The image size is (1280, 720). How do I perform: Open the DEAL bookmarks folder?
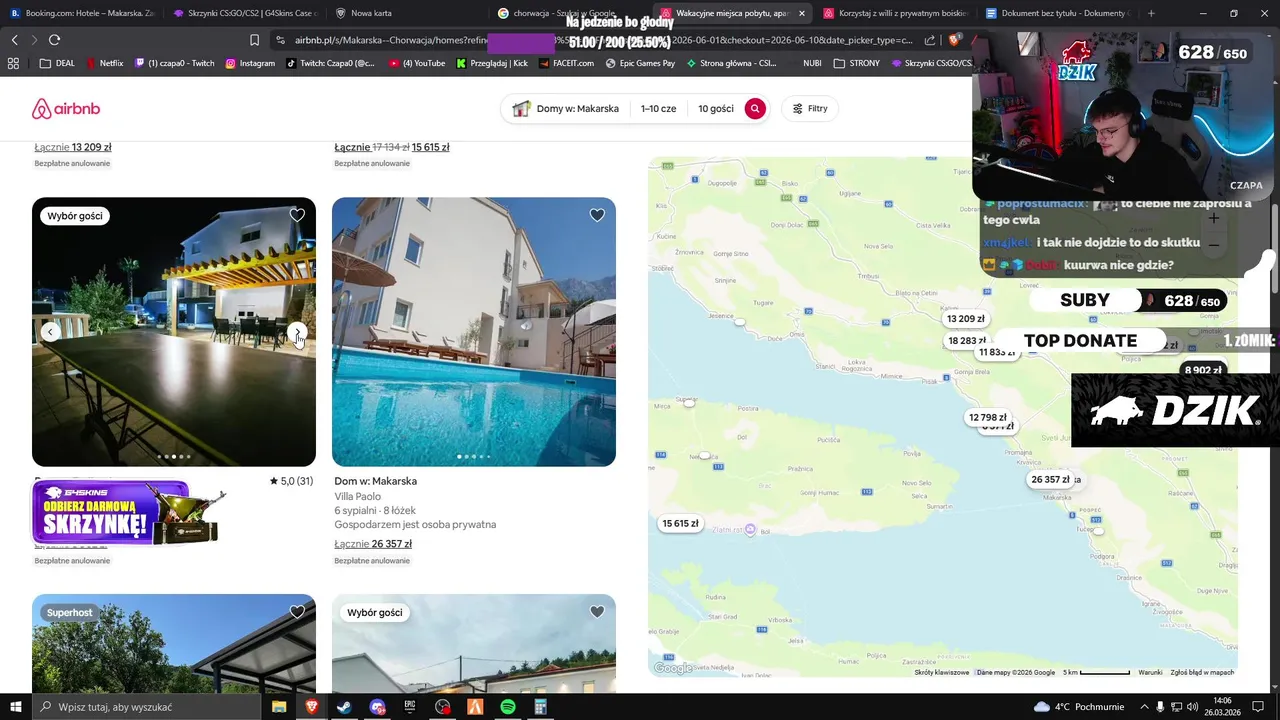pyautogui.click(x=57, y=63)
